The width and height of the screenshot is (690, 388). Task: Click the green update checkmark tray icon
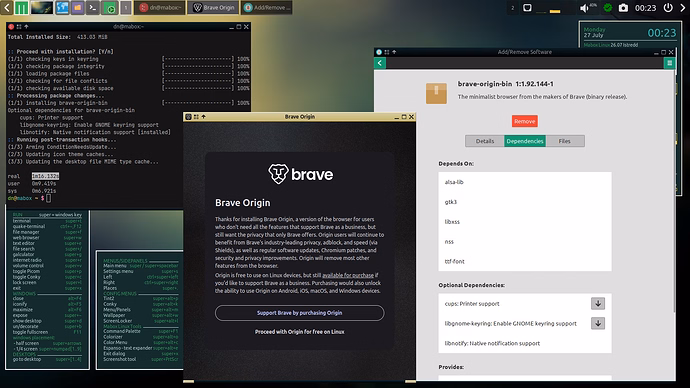(608, 8)
